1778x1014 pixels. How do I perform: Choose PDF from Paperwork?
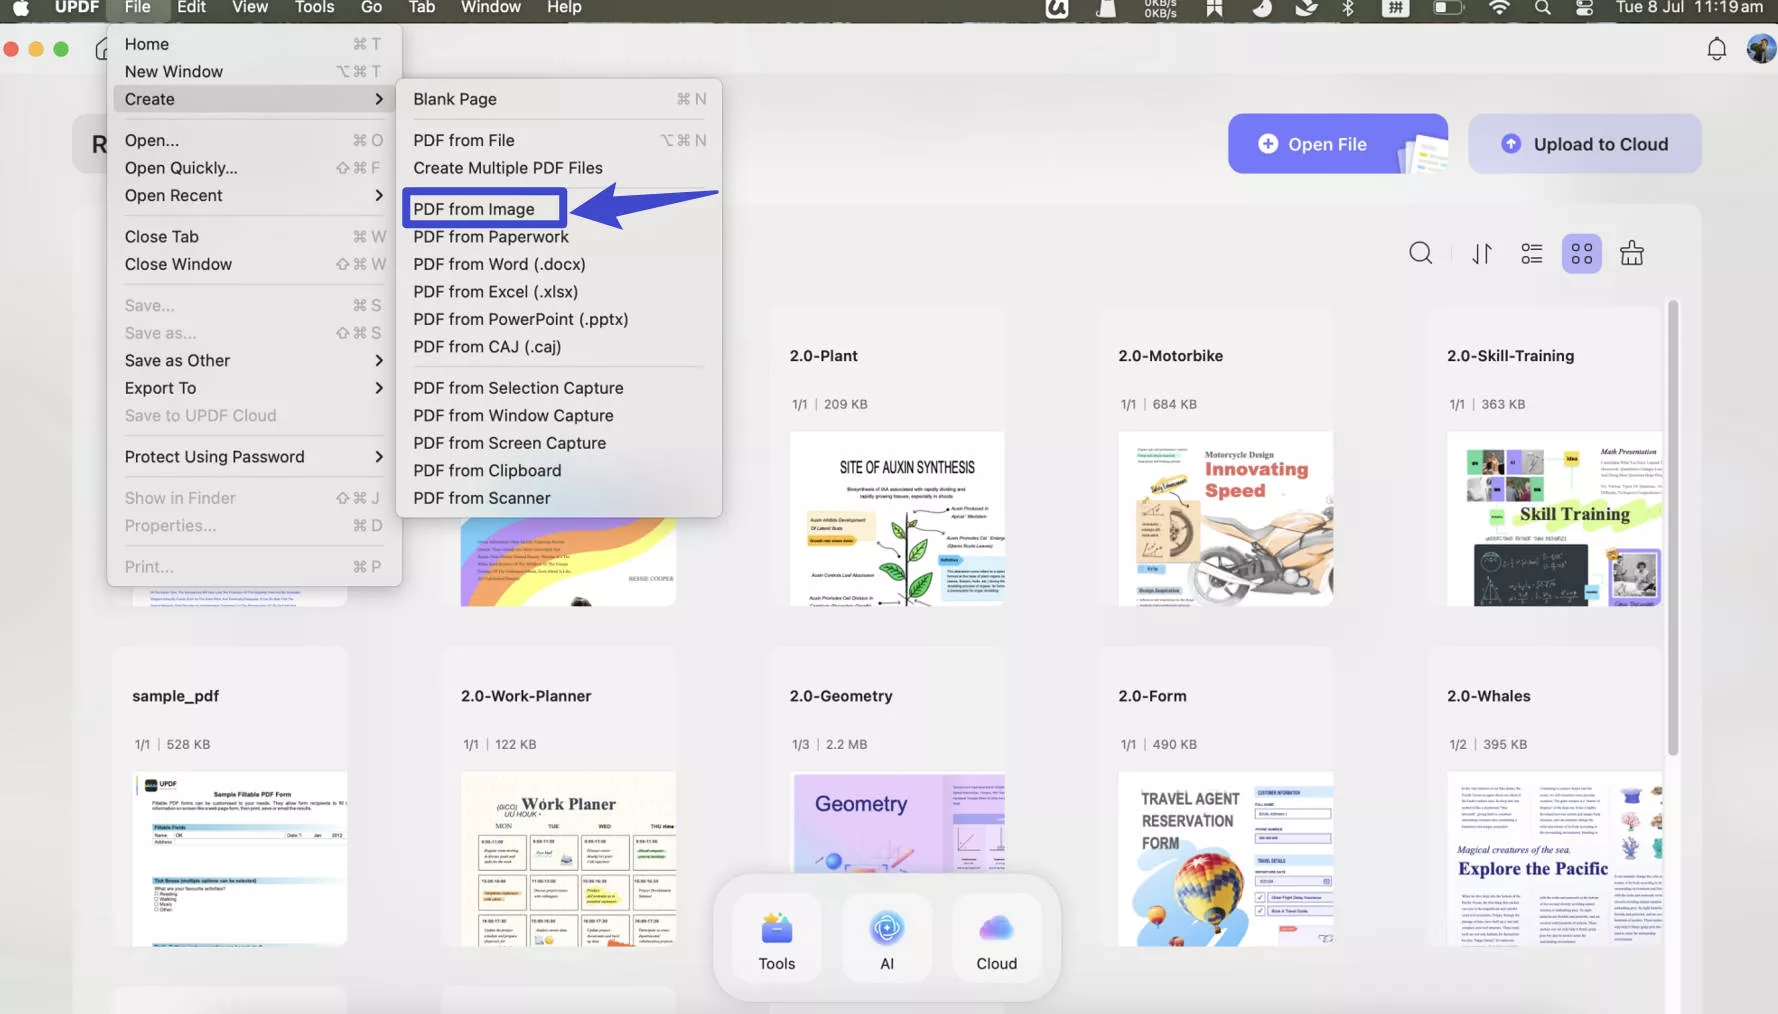click(x=559, y=237)
